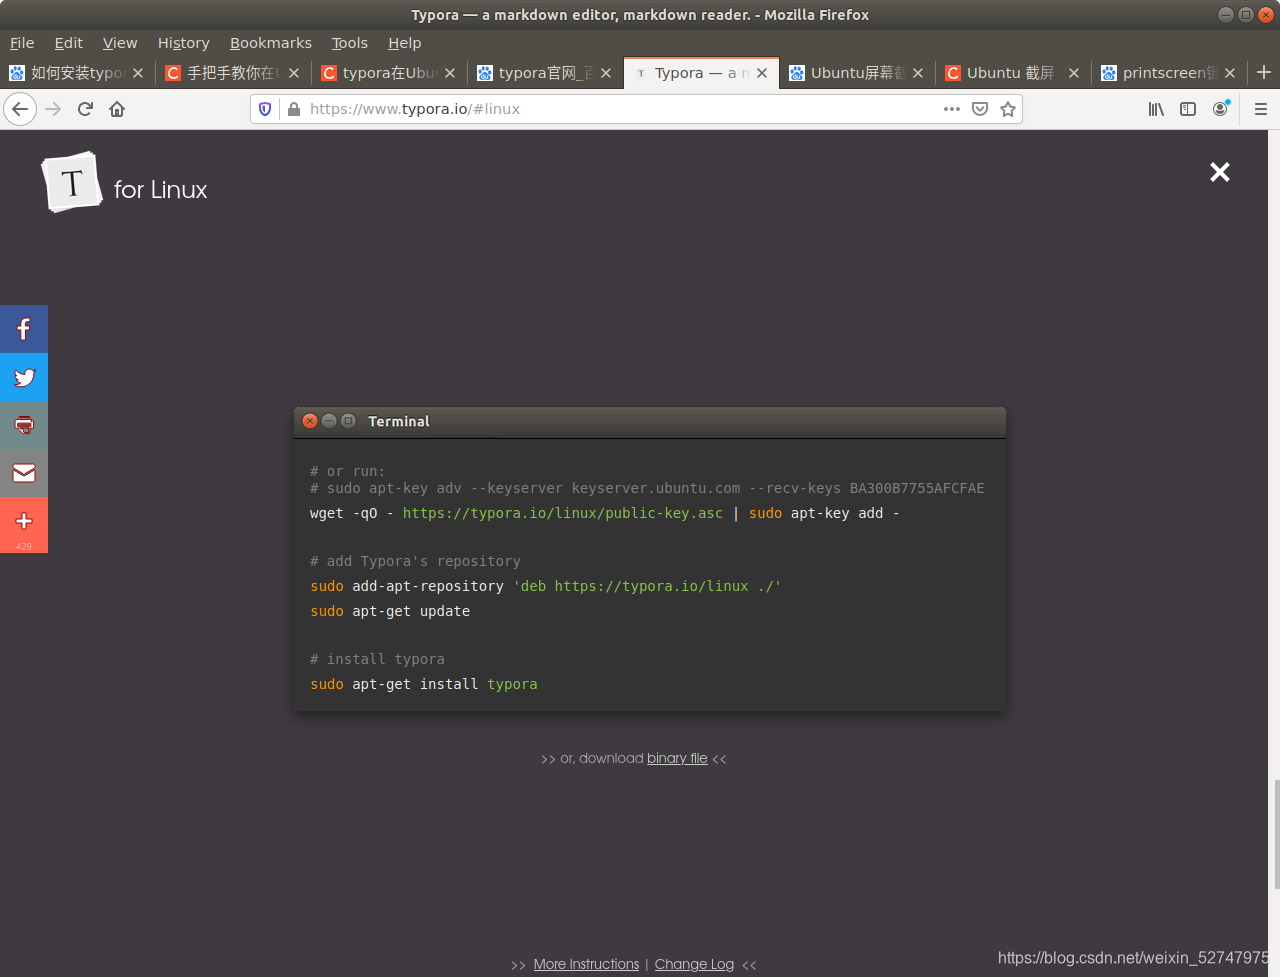Open the Firefox home page icon

click(117, 109)
